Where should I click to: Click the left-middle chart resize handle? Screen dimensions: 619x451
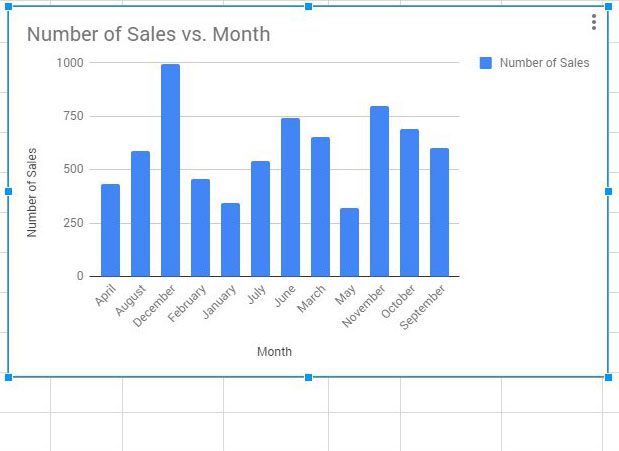(x=9, y=191)
